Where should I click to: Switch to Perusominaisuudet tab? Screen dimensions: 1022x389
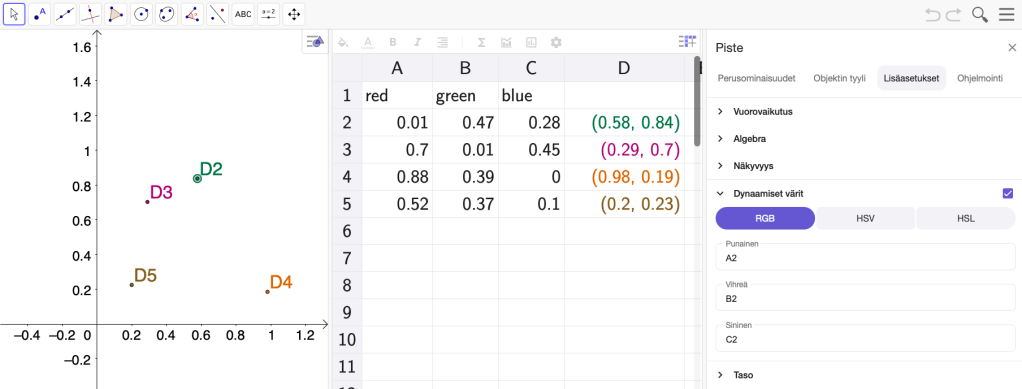(757, 78)
